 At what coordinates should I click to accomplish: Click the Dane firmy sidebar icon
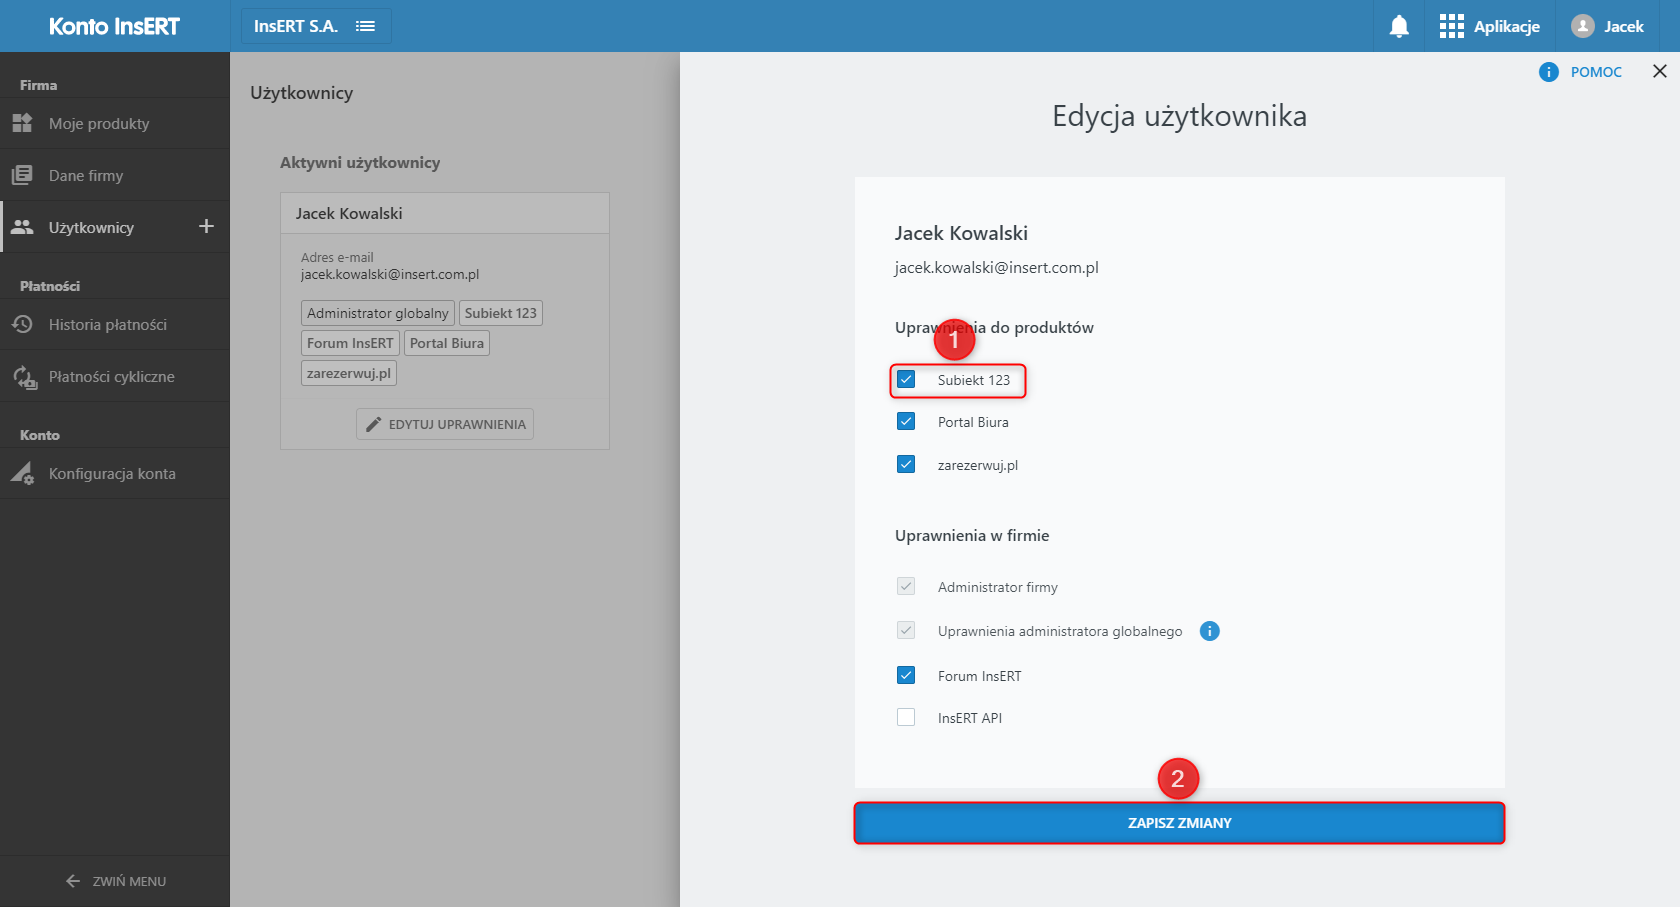click(x=23, y=175)
